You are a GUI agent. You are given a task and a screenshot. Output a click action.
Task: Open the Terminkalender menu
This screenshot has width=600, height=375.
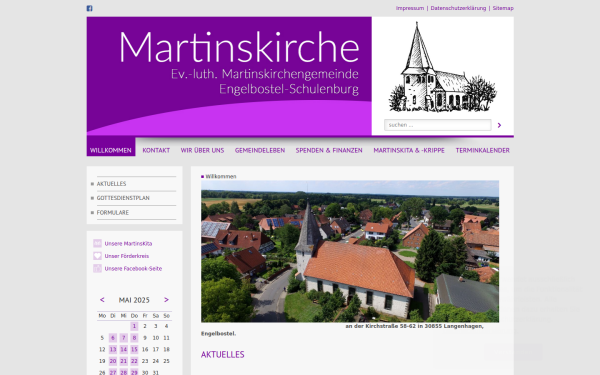click(483, 150)
